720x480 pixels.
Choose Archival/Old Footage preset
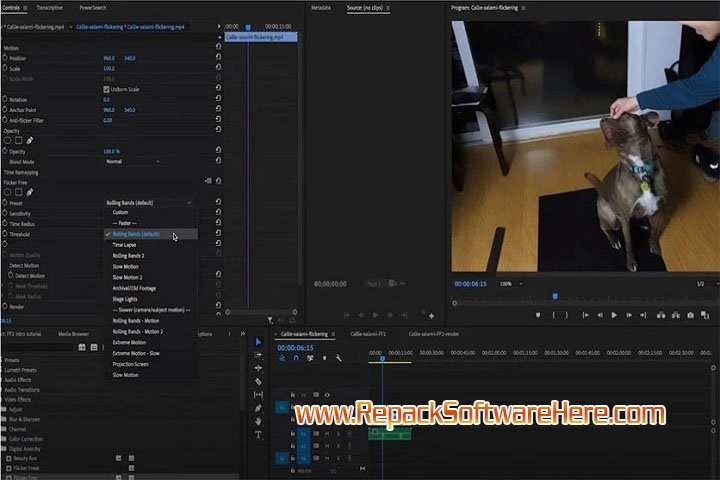coord(134,288)
